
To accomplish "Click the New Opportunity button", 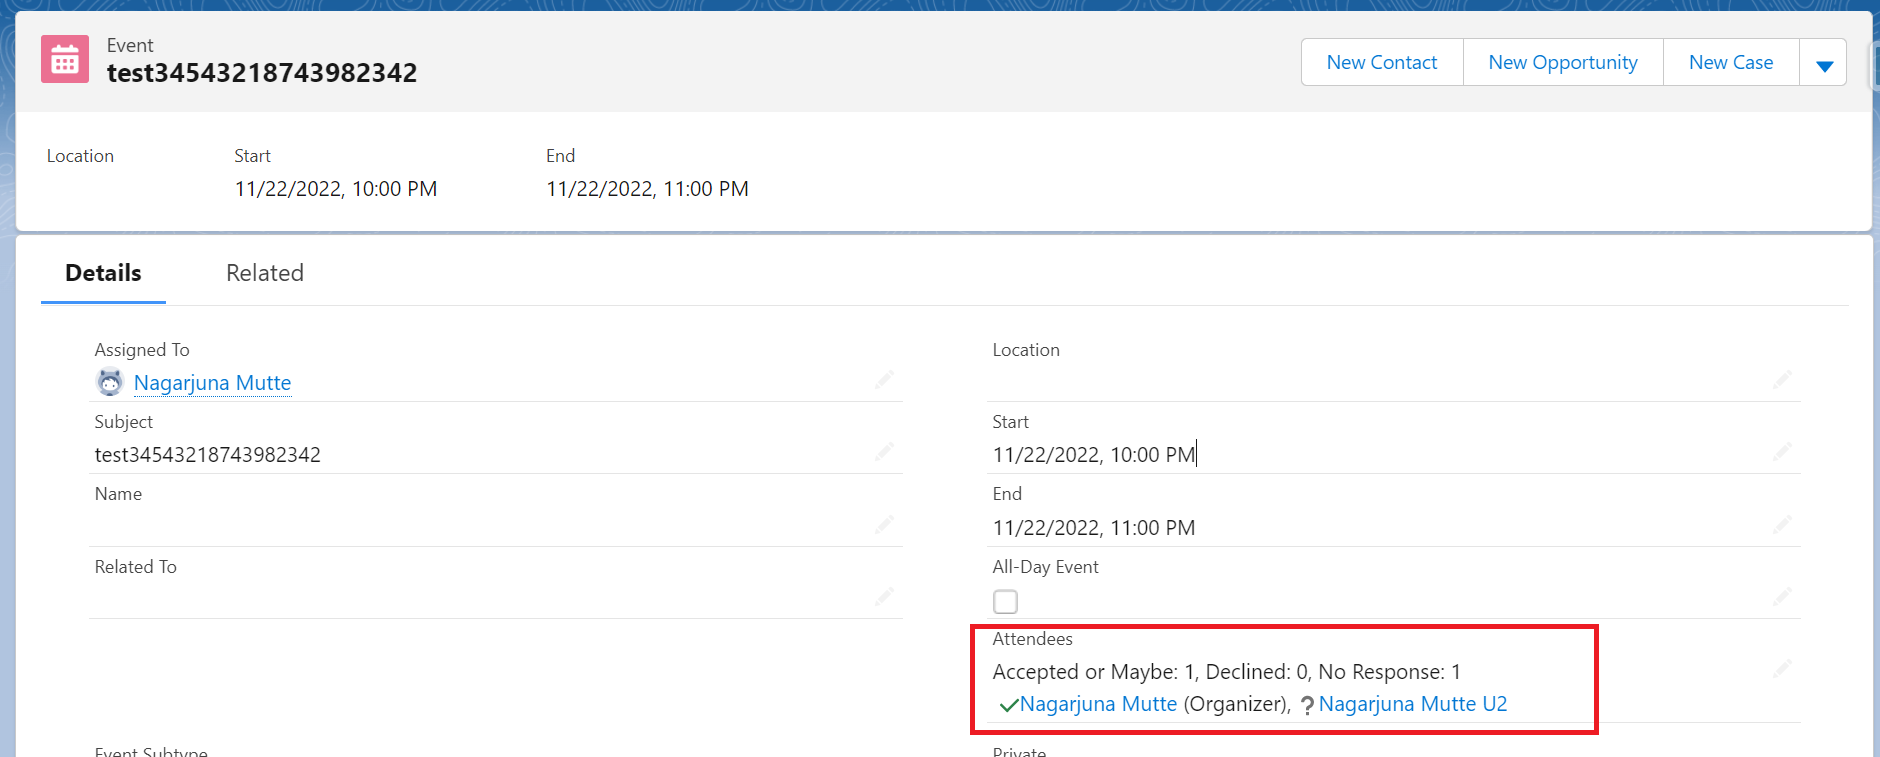I will (x=1562, y=63).
